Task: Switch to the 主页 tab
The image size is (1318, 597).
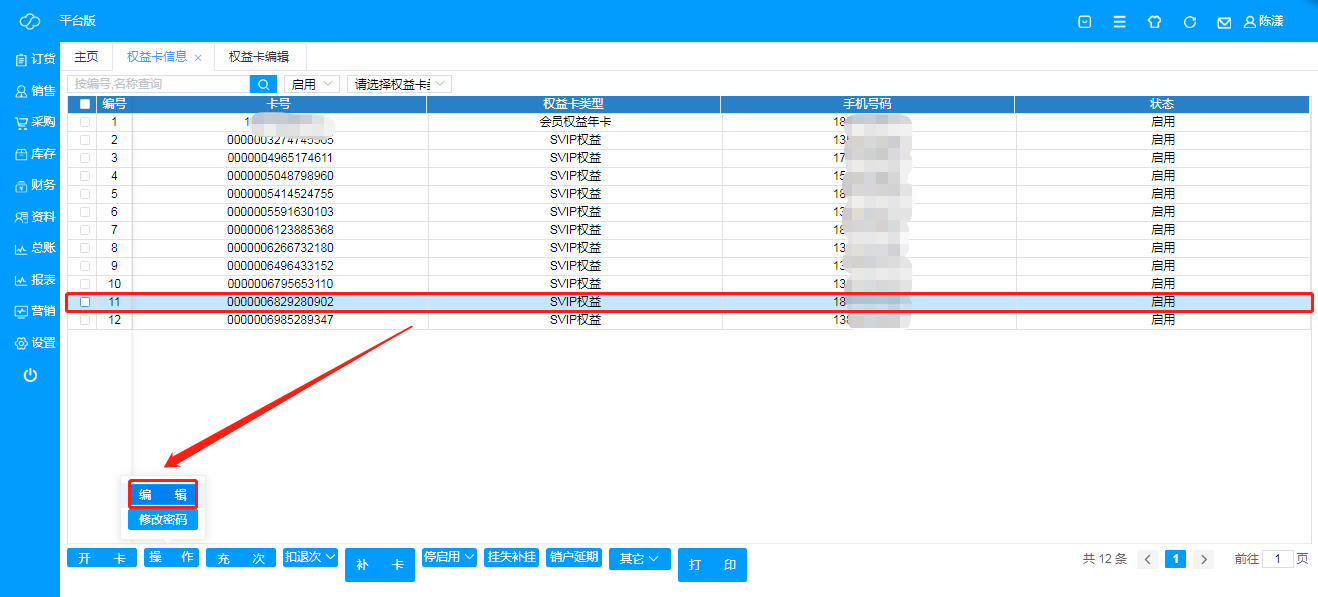Action: [87, 57]
